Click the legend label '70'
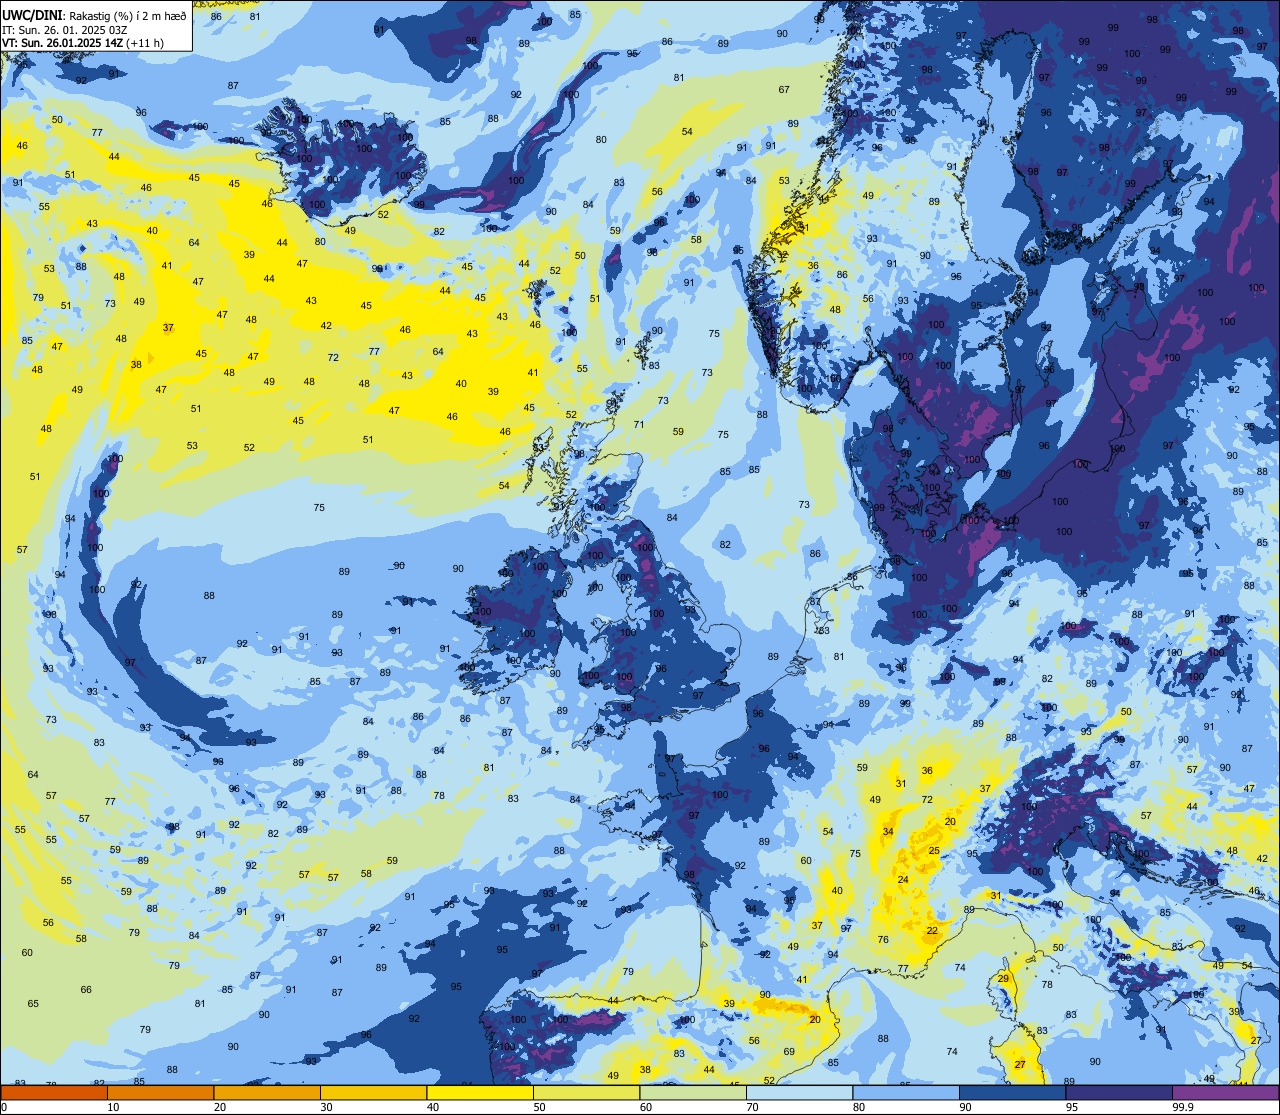 pyautogui.click(x=752, y=1107)
